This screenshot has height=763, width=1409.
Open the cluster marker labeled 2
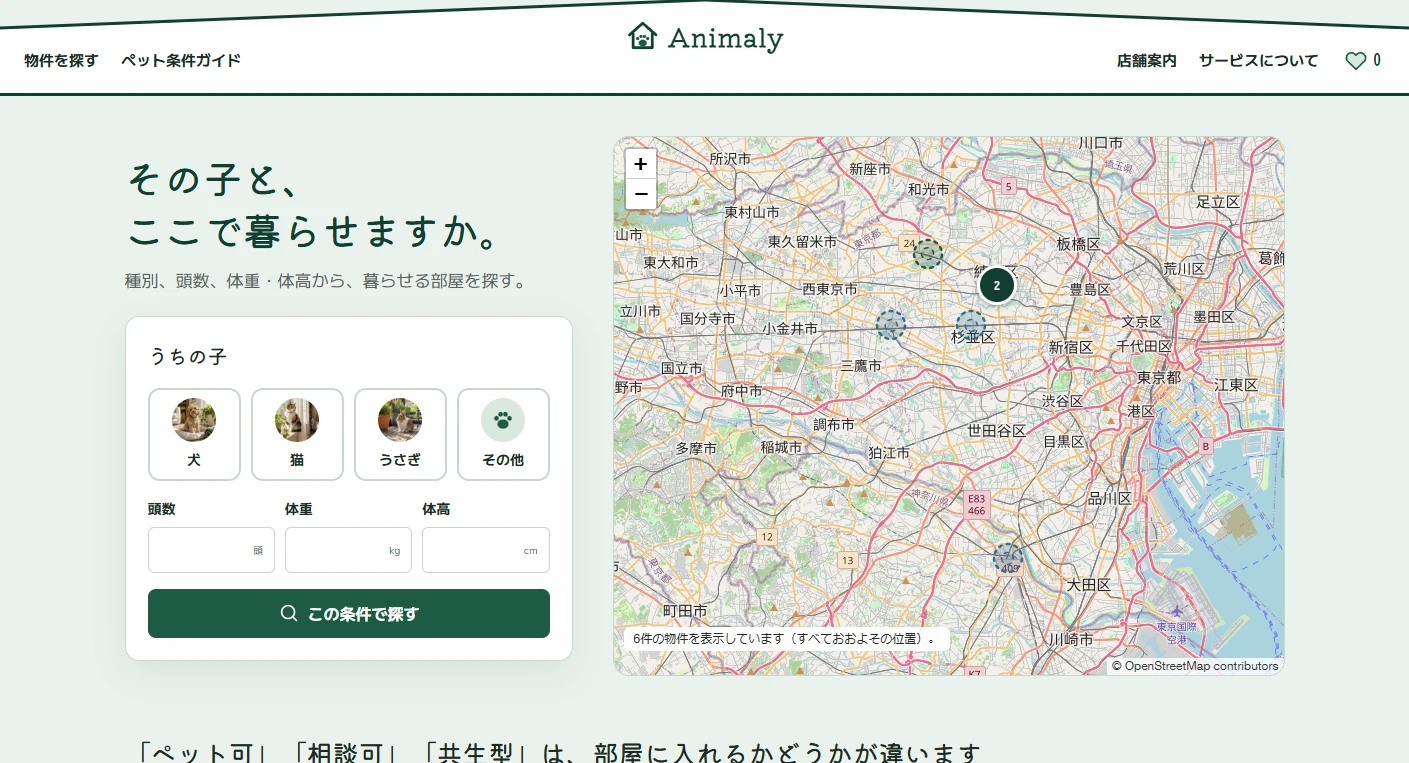[996, 285]
